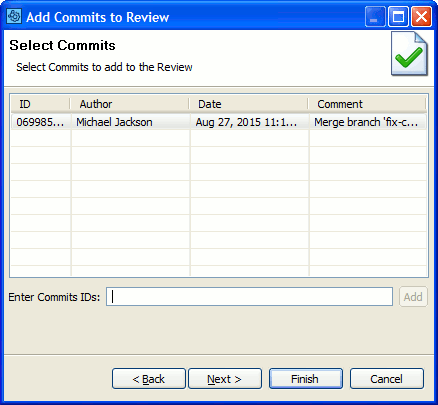Select the Michael Jackson author cell
The width and height of the screenshot is (438, 405).
(x=130, y=122)
